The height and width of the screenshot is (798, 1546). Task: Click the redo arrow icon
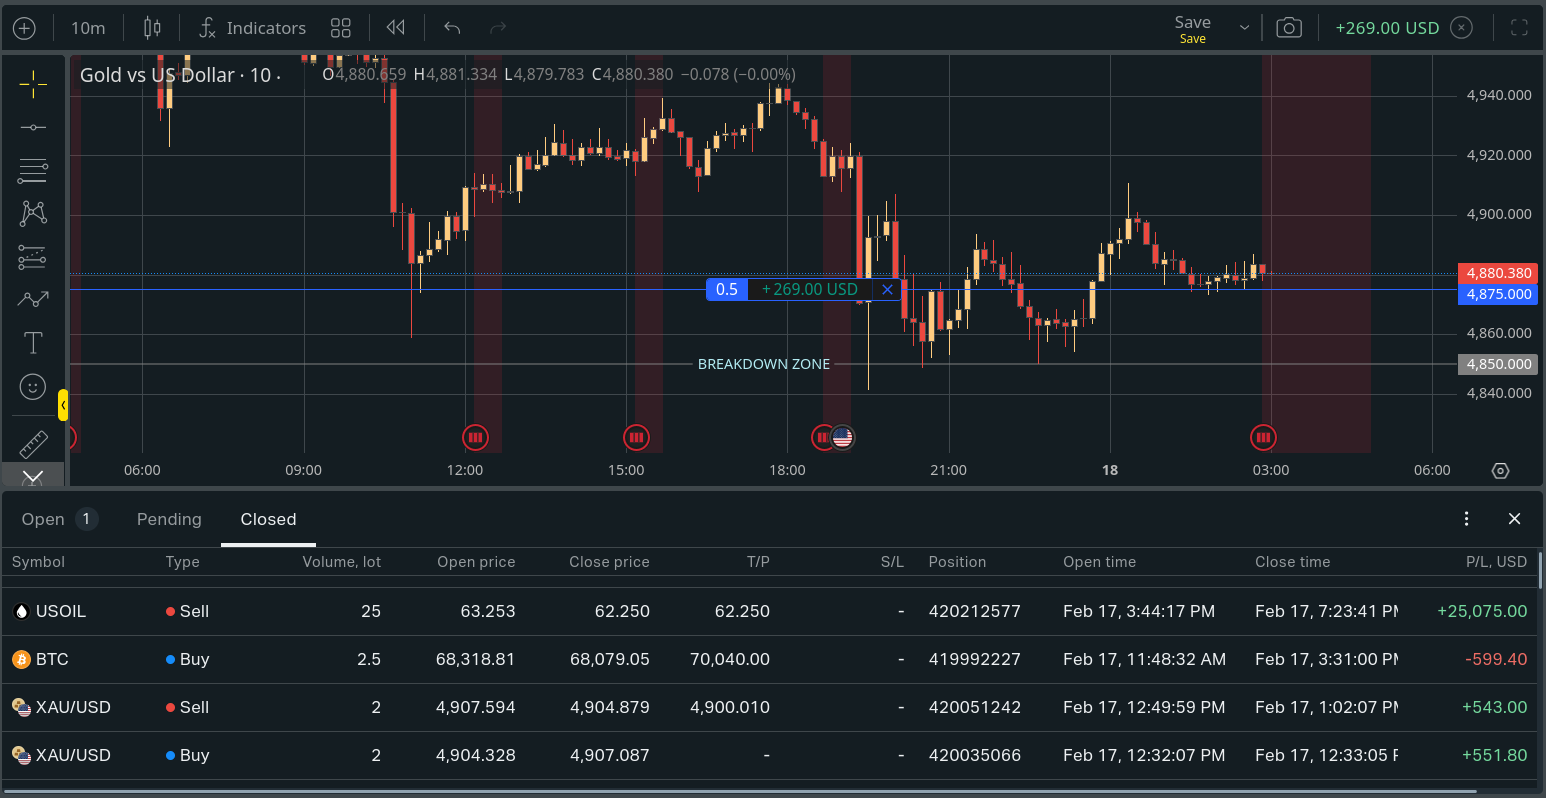[498, 28]
